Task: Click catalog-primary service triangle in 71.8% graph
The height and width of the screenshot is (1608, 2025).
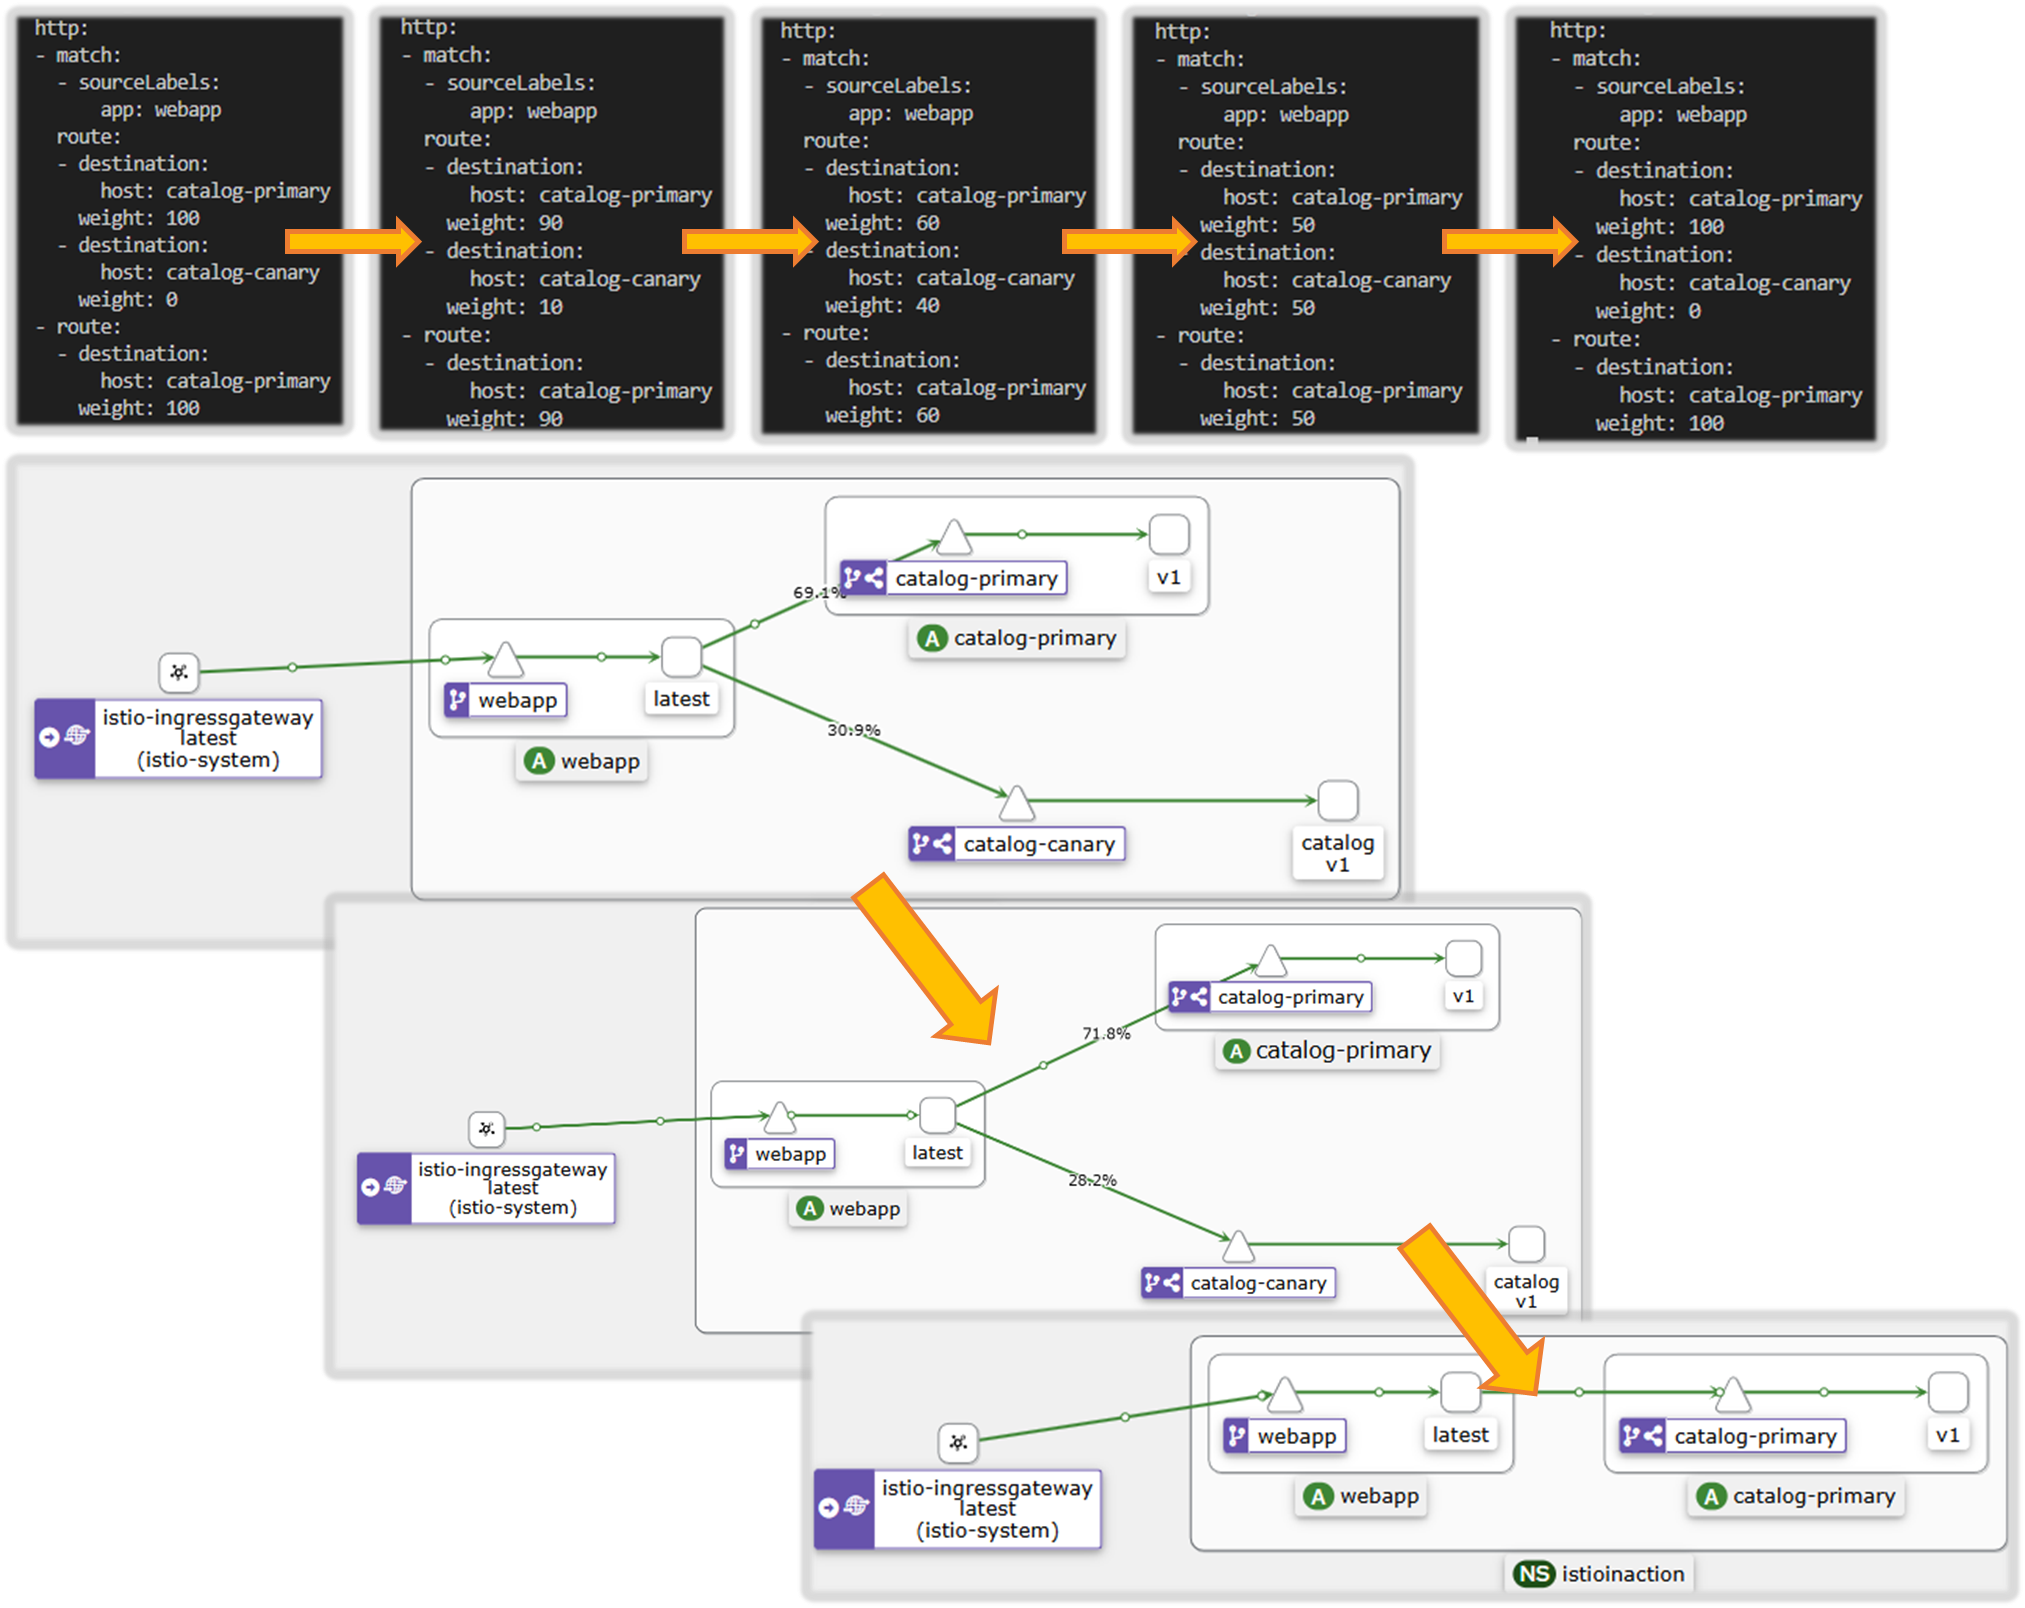Action: pyautogui.click(x=1270, y=960)
